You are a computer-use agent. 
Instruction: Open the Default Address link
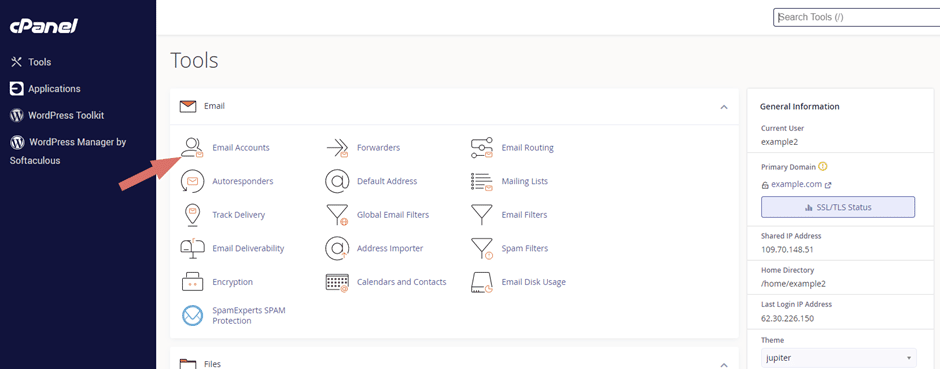[x=387, y=181]
